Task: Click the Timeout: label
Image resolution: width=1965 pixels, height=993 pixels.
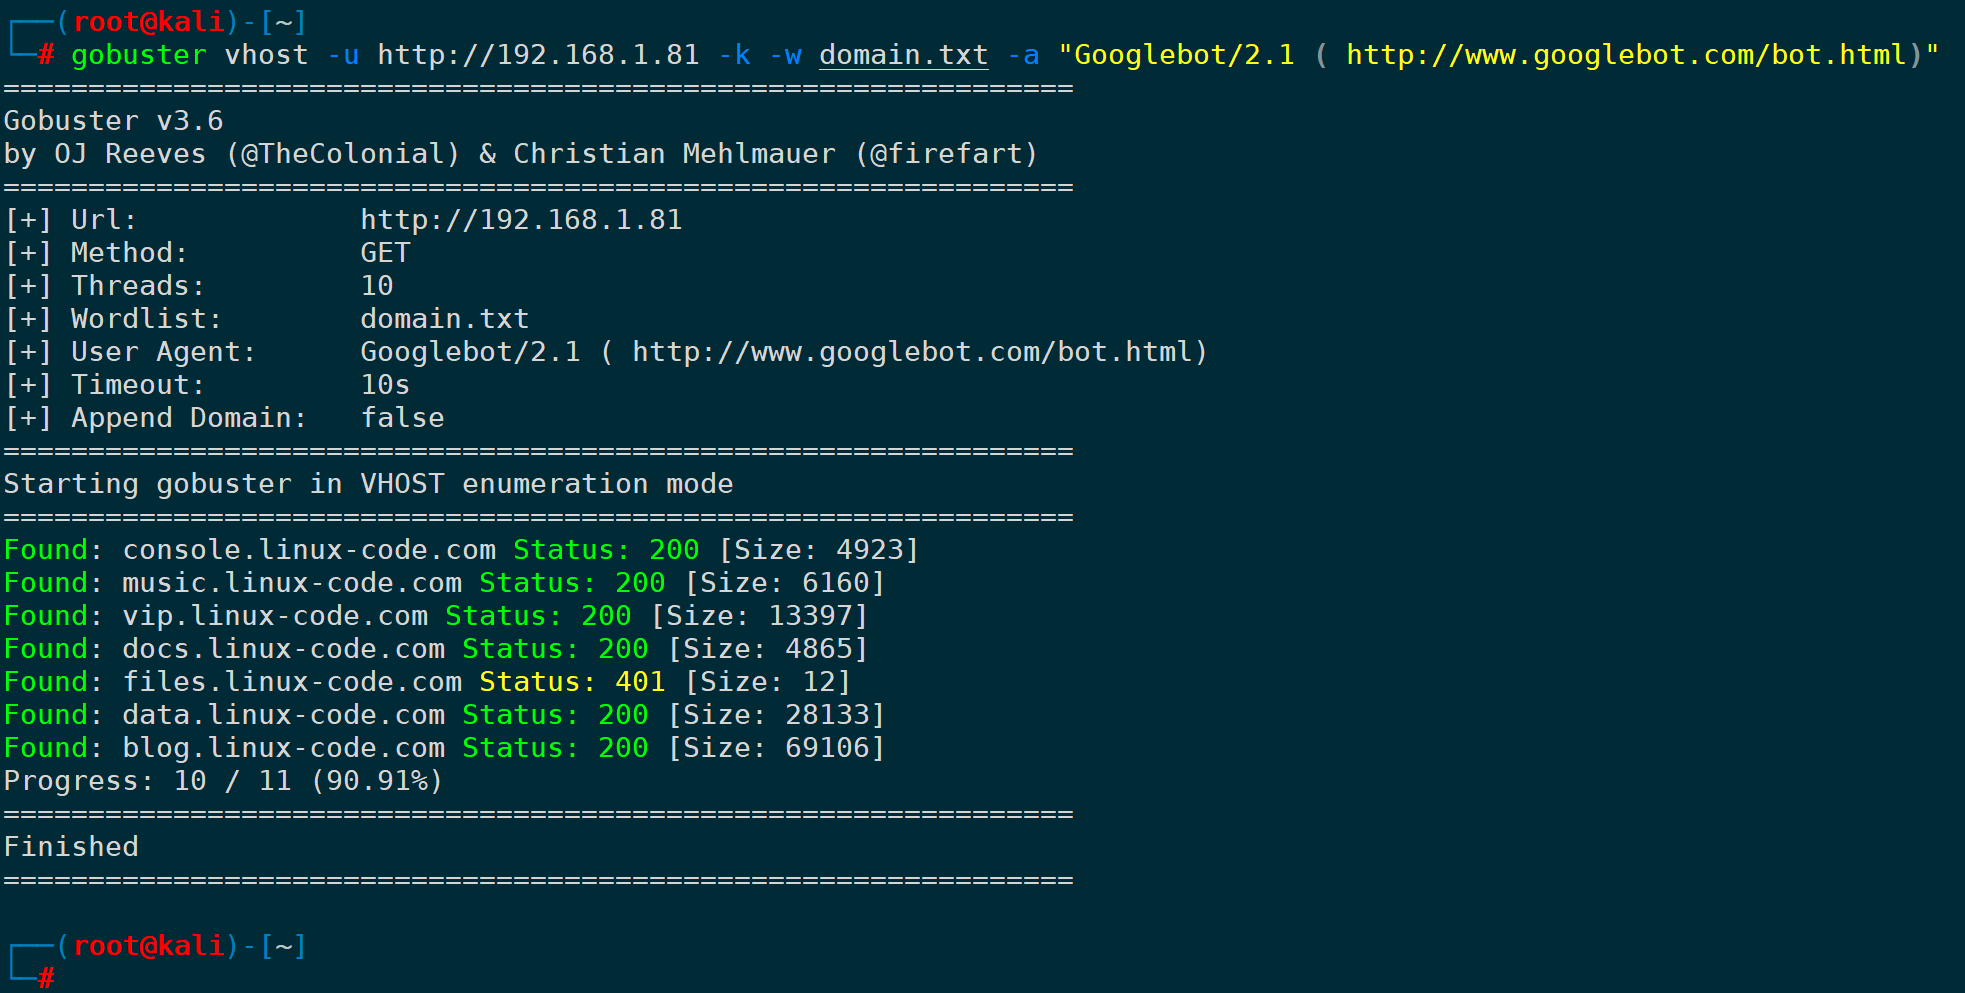Action: 138,385
